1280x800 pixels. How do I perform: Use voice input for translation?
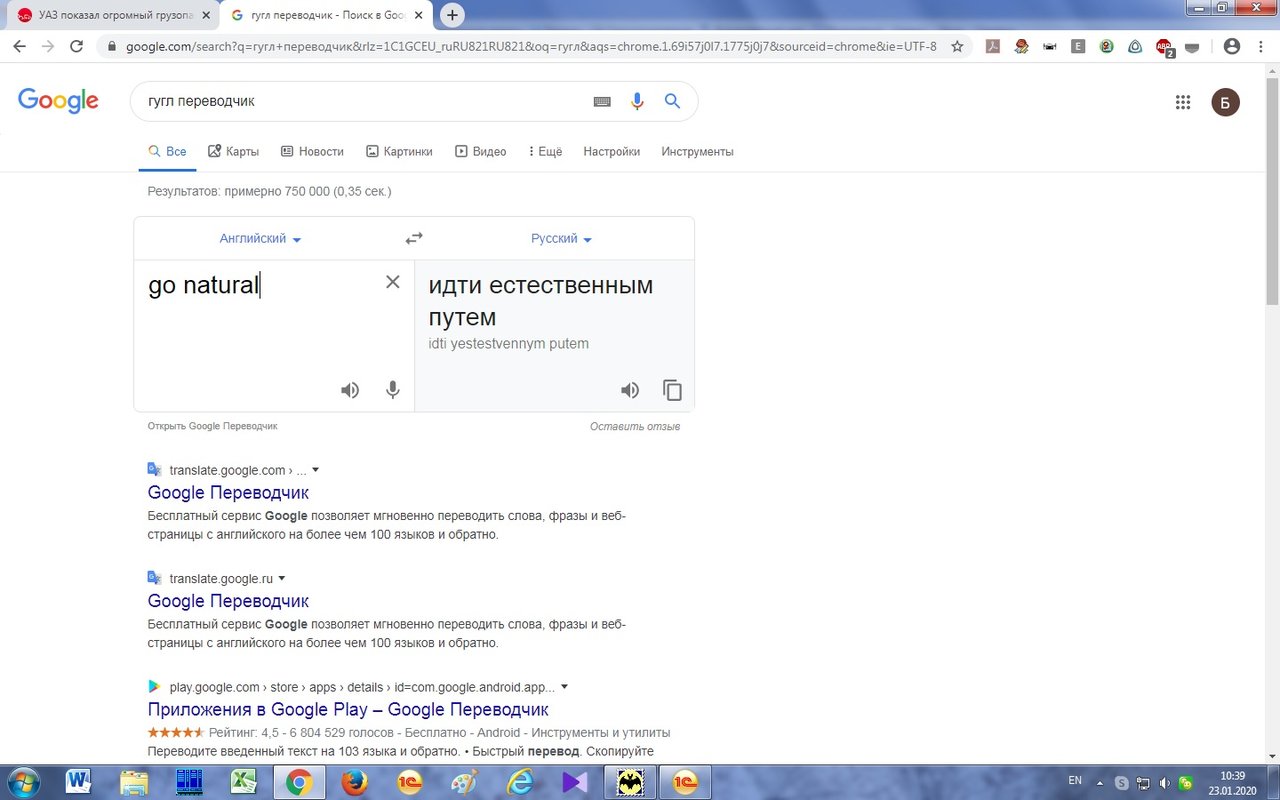(393, 390)
